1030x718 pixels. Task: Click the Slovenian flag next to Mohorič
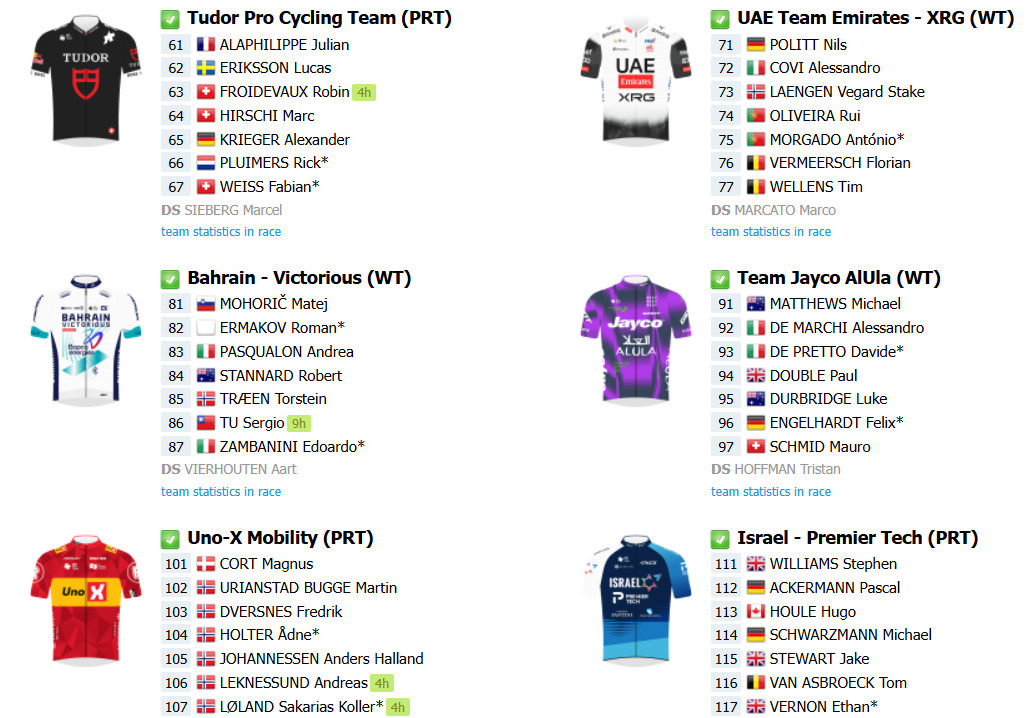[206, 304]
